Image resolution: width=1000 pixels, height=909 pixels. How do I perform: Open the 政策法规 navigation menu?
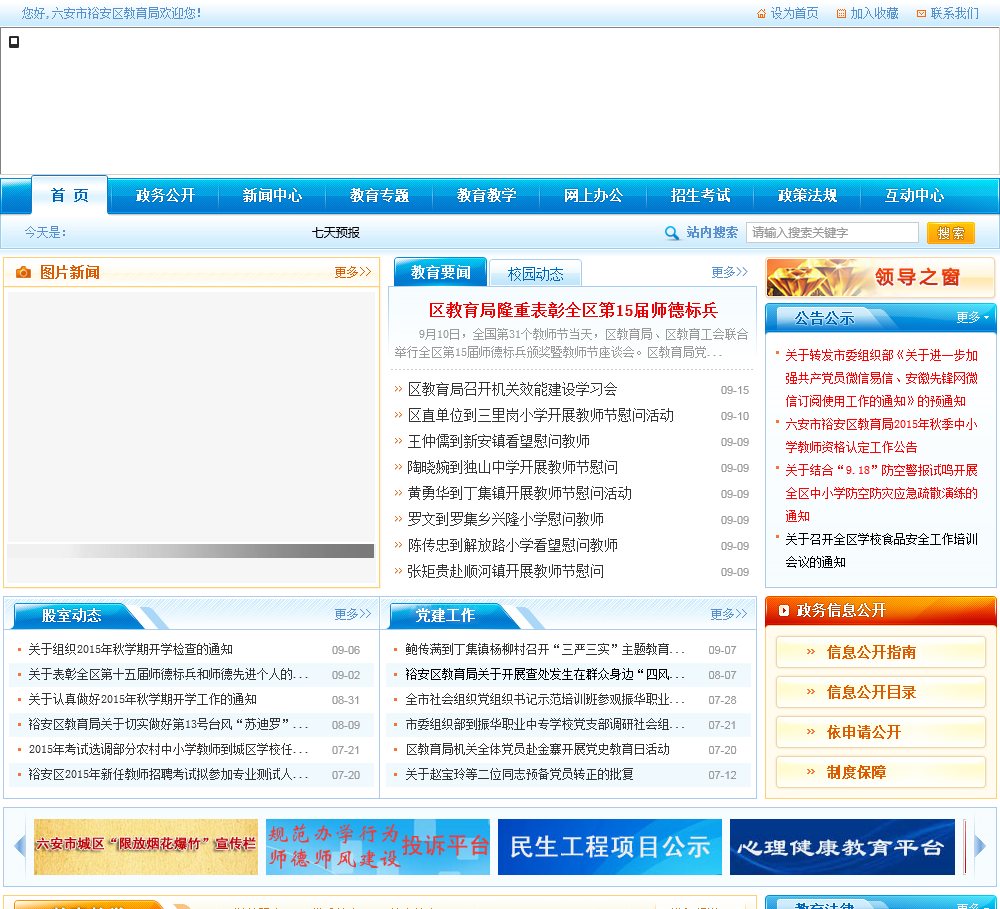pyautogui.click(x=807, y=195)
